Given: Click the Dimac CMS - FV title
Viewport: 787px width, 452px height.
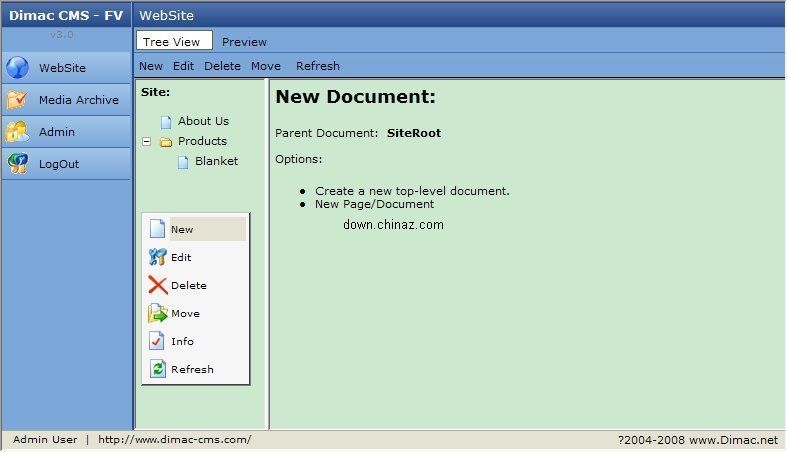Looking at the screenshot, I should pos(66,15).
